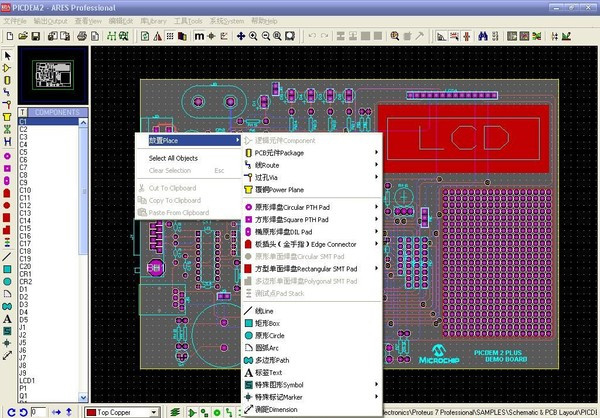Image resolution: width=600 pixels, height=418 pixels.
Task: Expand the Place submenu in the context menu
Action: point(189,140)
